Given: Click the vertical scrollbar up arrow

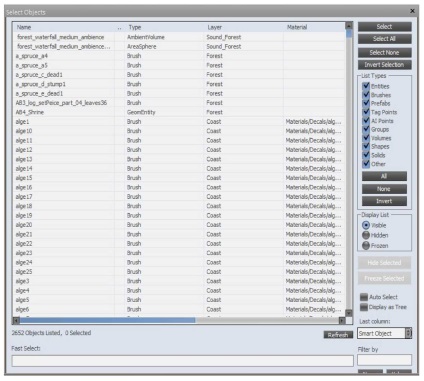Looking at the screenshot, I should coord(349,26).
